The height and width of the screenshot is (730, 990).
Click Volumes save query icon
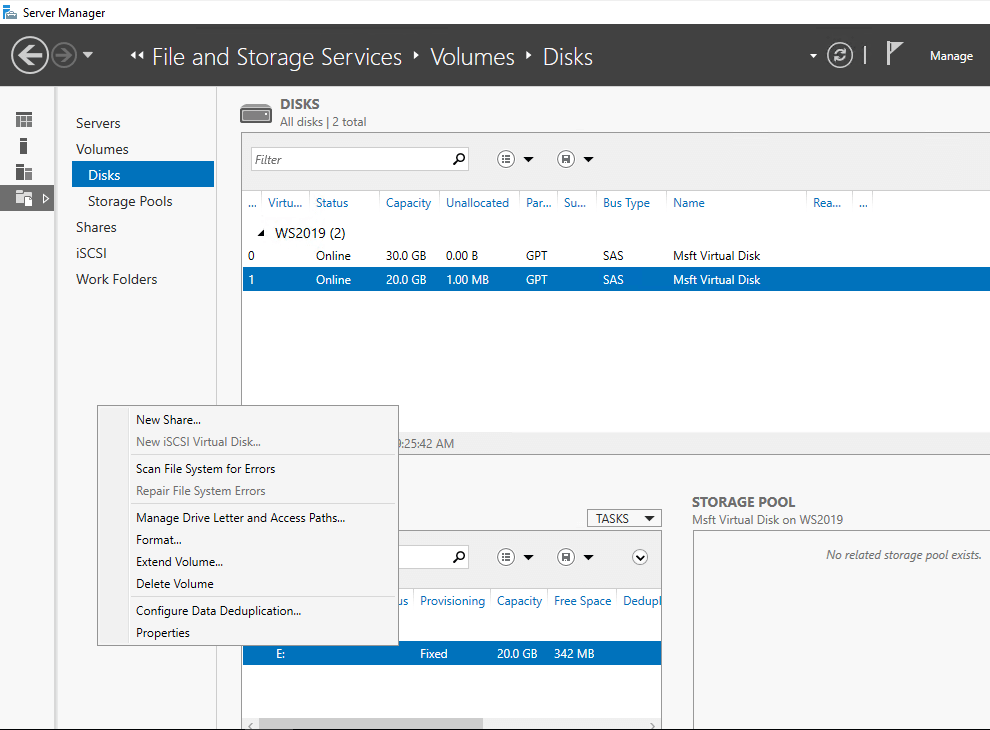point(566,557)
